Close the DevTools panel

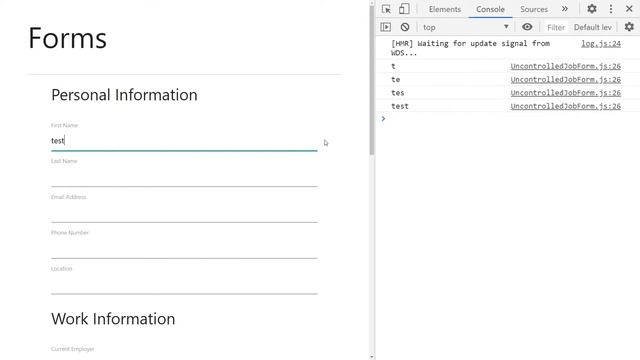629,9
